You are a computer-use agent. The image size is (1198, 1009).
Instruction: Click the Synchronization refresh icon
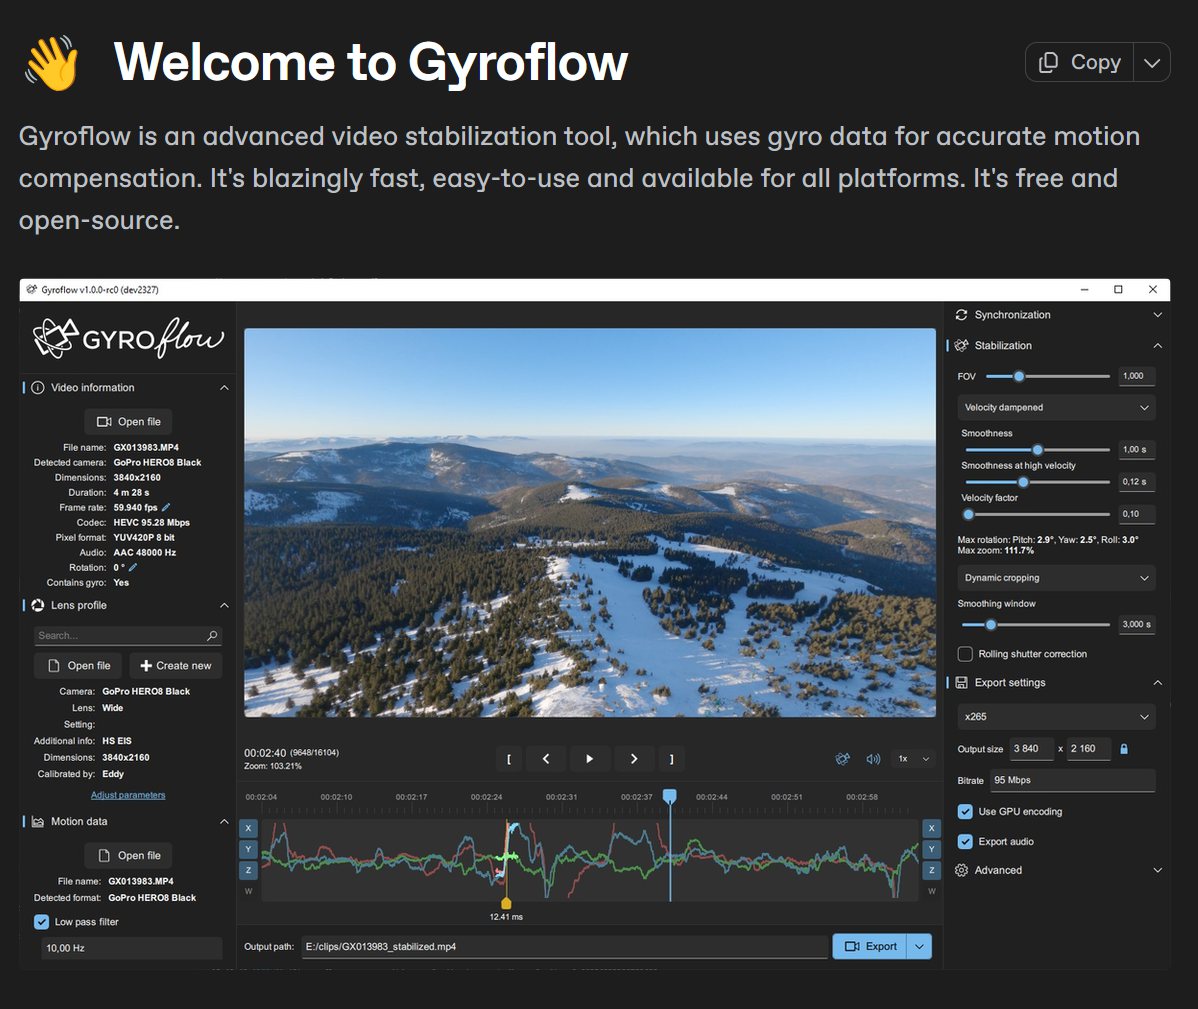coord(961,315)
